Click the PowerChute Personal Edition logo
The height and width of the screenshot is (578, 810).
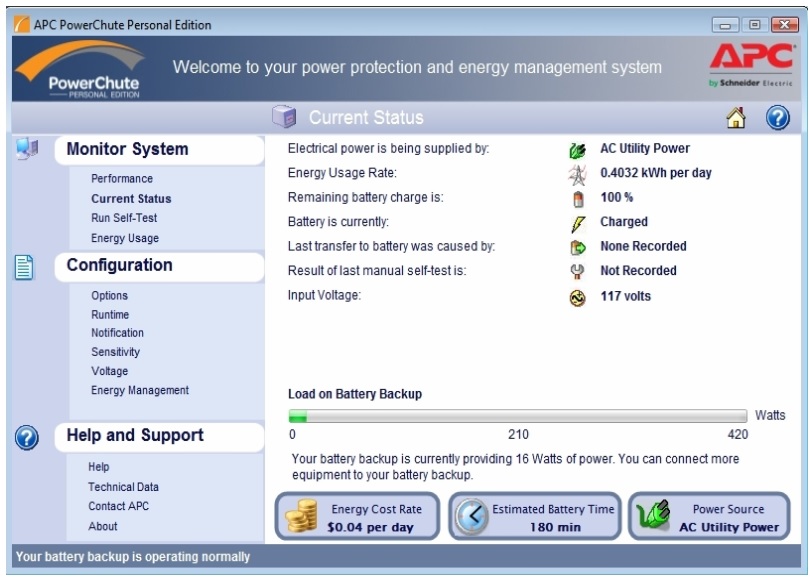80,69
